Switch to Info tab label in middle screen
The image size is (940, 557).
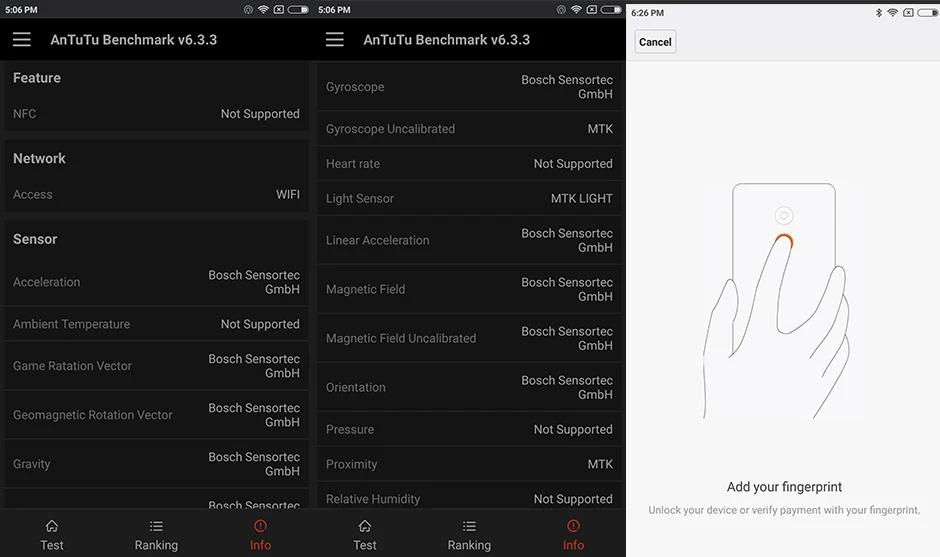point(573,545)
